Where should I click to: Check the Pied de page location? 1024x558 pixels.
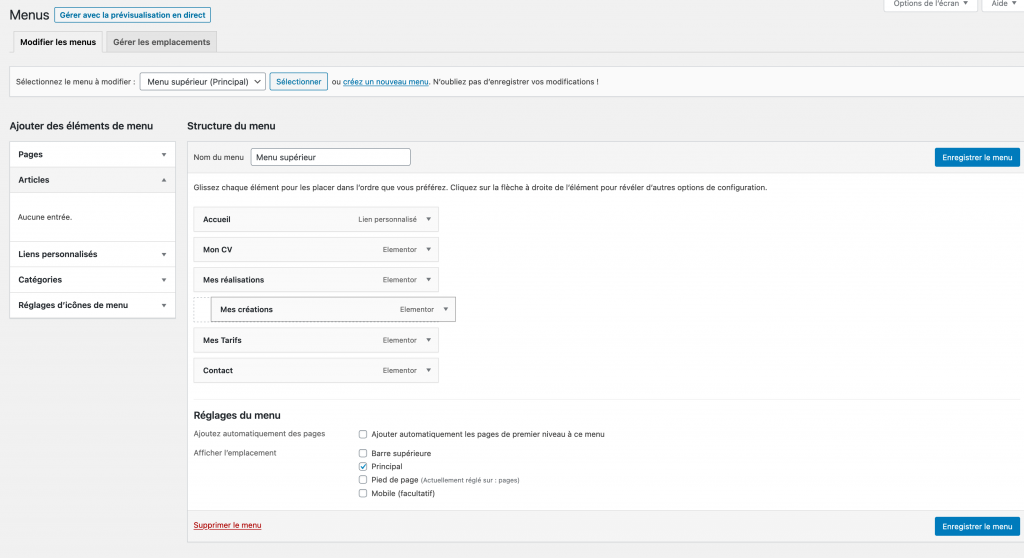pyautogui.click(x=363, y=480)
